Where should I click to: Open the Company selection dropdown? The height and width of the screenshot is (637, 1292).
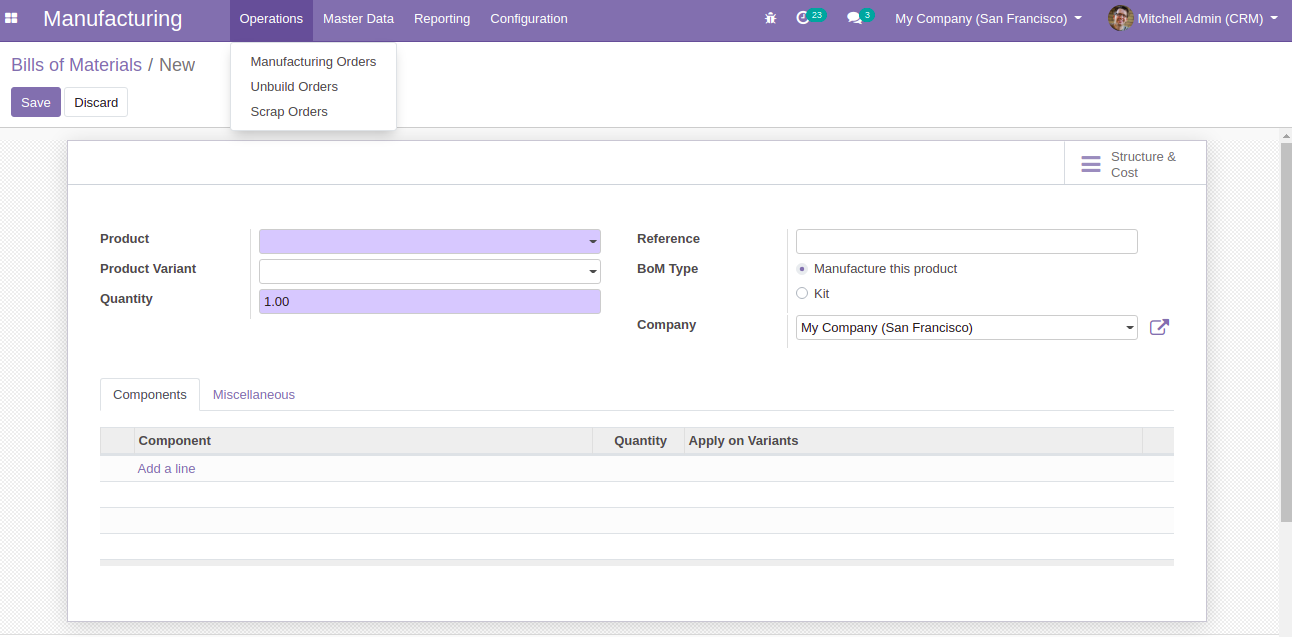tap(966, 328)
